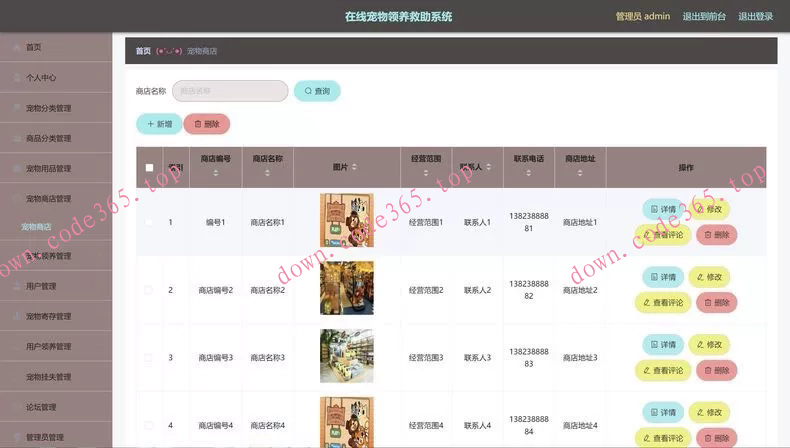Click 修改 for 商店名称2 row
Viewport: 790px width, 448px height.
click(x=709, y=277)
